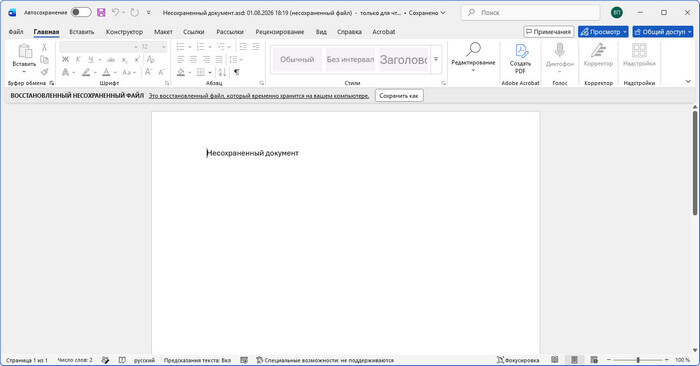Toggle superscript x² formatting
This screenshot has width=700, height=366.
pyautogui.click(x=137, y=59)
